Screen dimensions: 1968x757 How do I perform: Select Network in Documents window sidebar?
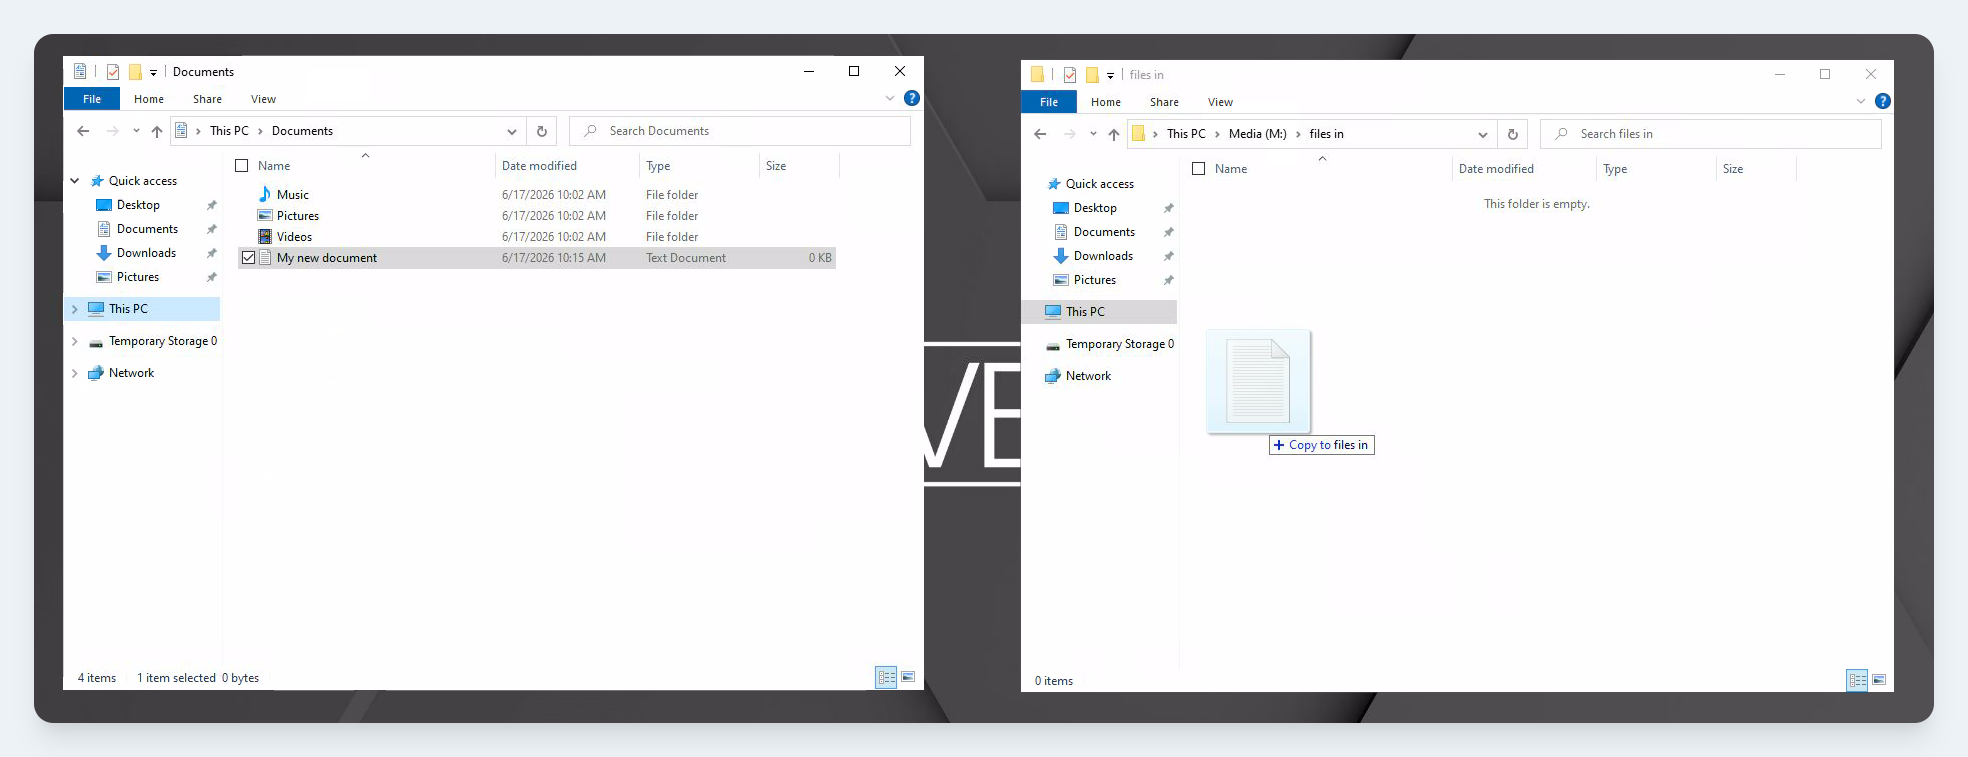131,373
